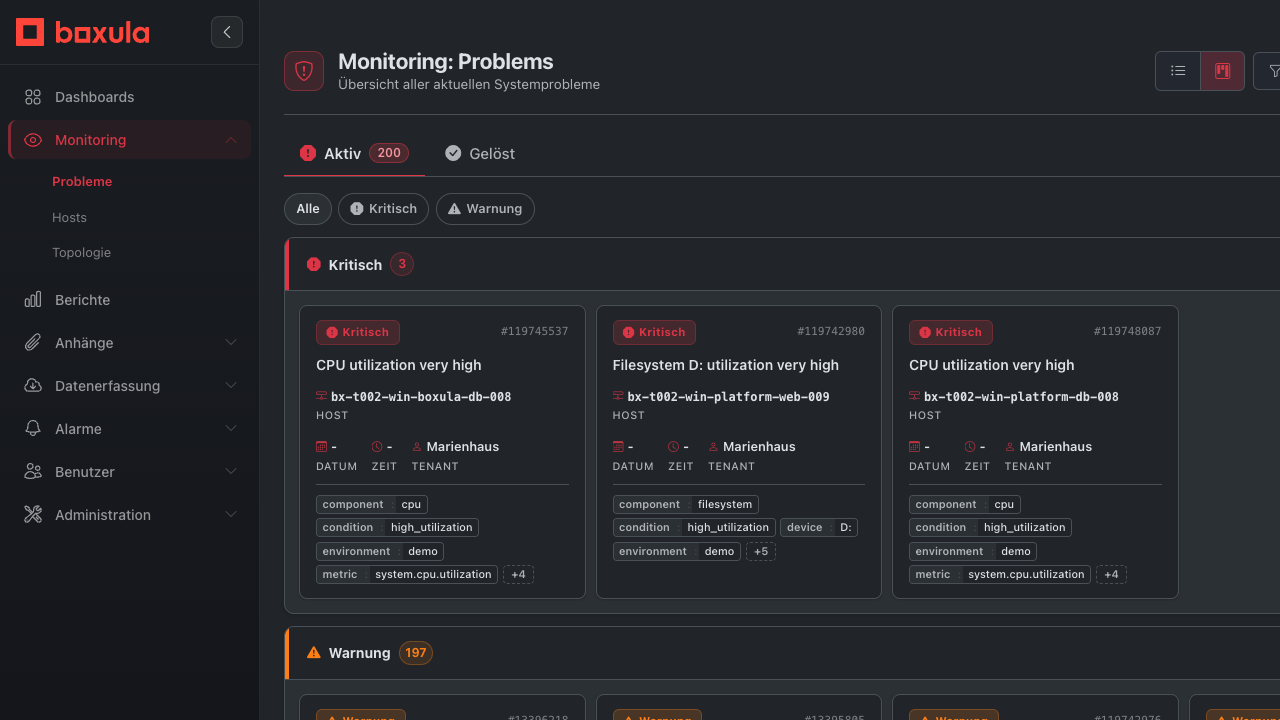Open host bx-t002-win-platform-web-009 link
The width and height of the screenshot is (1280, 720).
(728, 397)
